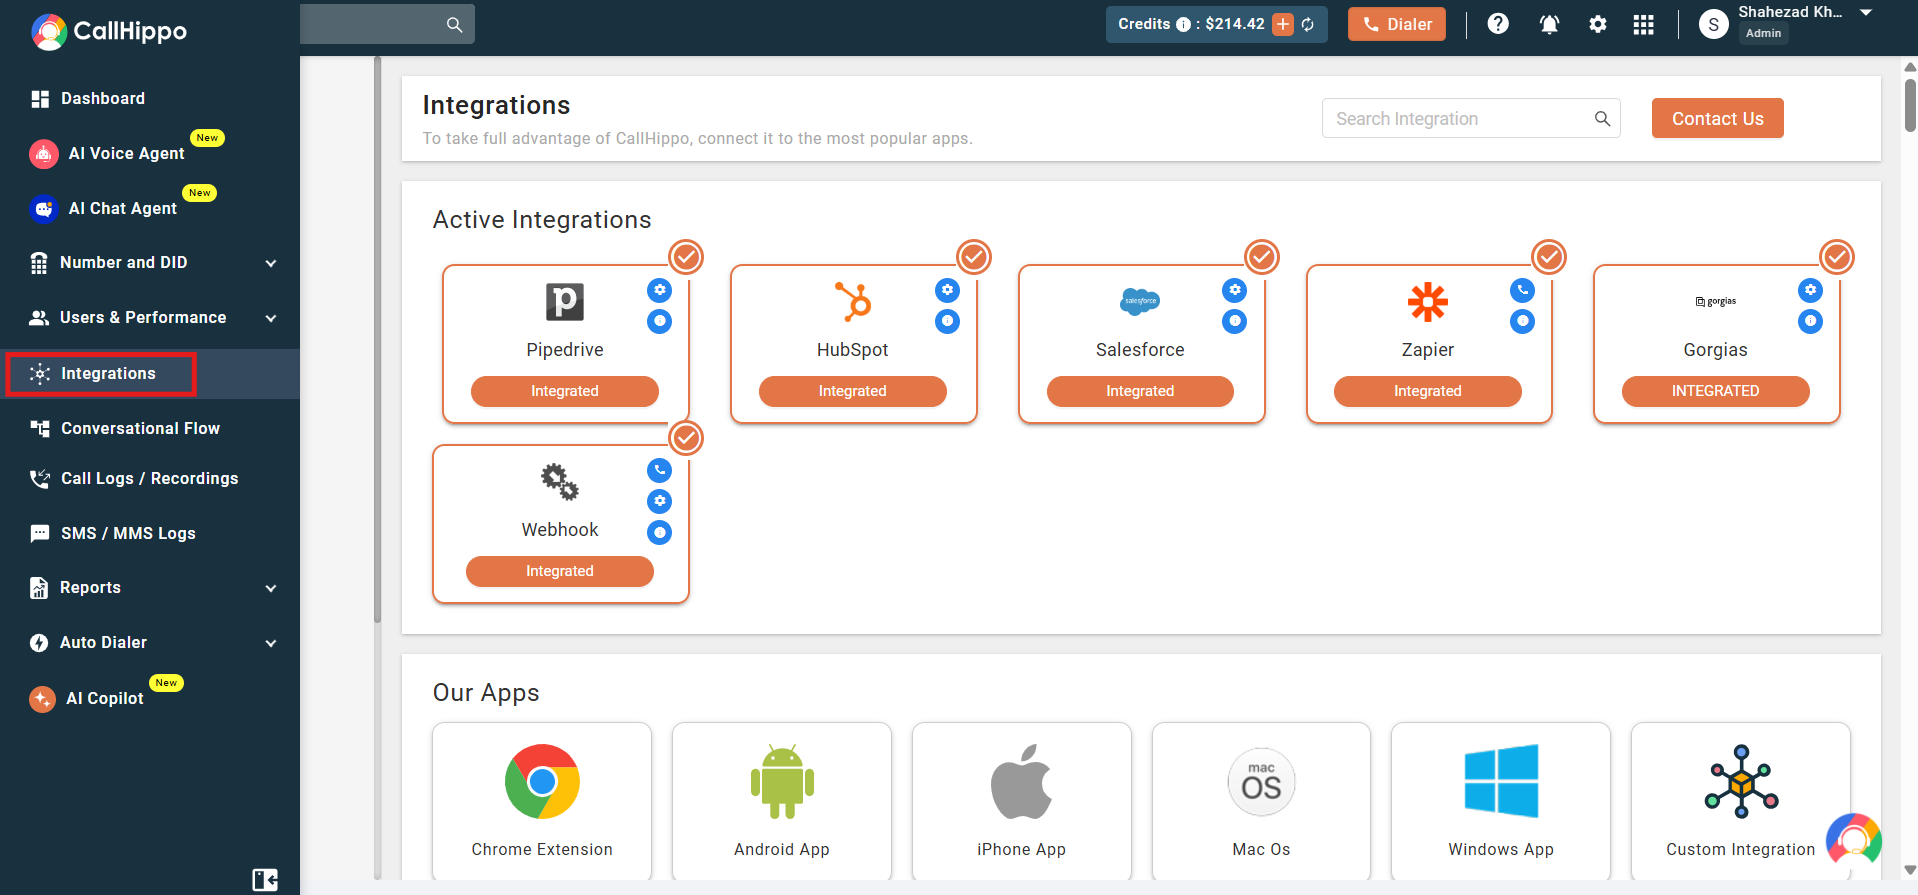Viewport: 1918px width, 895px height.
Task: Open the CallHippo chat widget bubble
Action: pos(1853,839)
